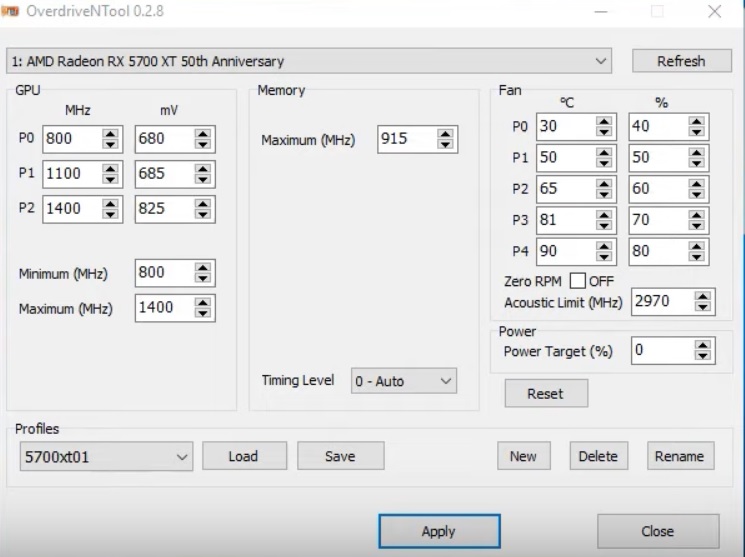The image size is (745, 557).
Task: Increase Fan P0 temperature with up arrow
Action: point(604,122)
